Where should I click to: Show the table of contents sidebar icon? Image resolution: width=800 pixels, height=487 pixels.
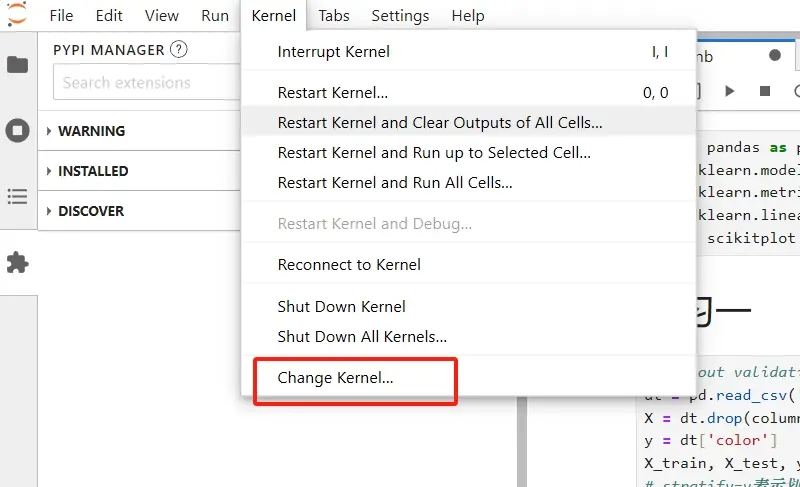tap(18, 196)
